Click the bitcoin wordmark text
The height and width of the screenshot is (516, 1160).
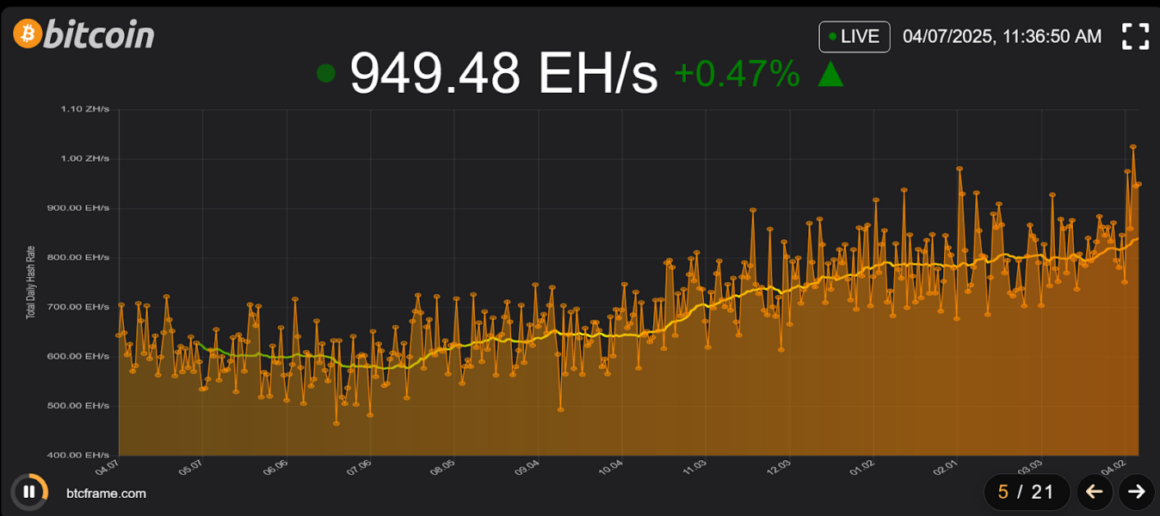click(x=99, y=35)
